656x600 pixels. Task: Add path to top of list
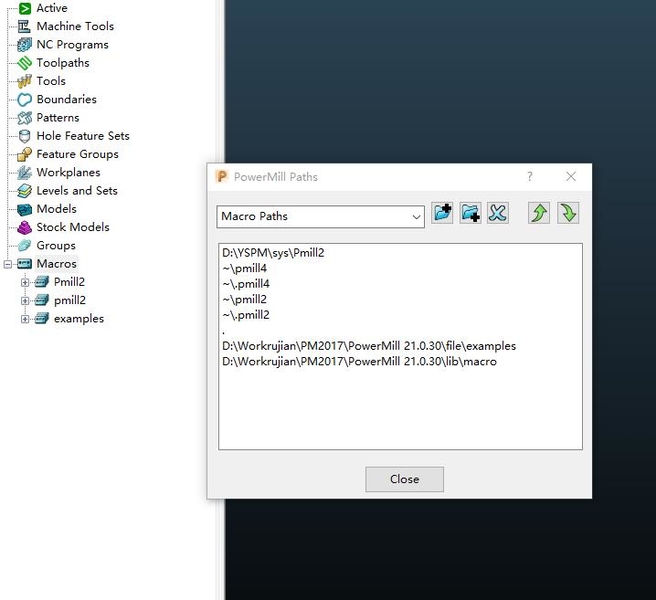442,213
